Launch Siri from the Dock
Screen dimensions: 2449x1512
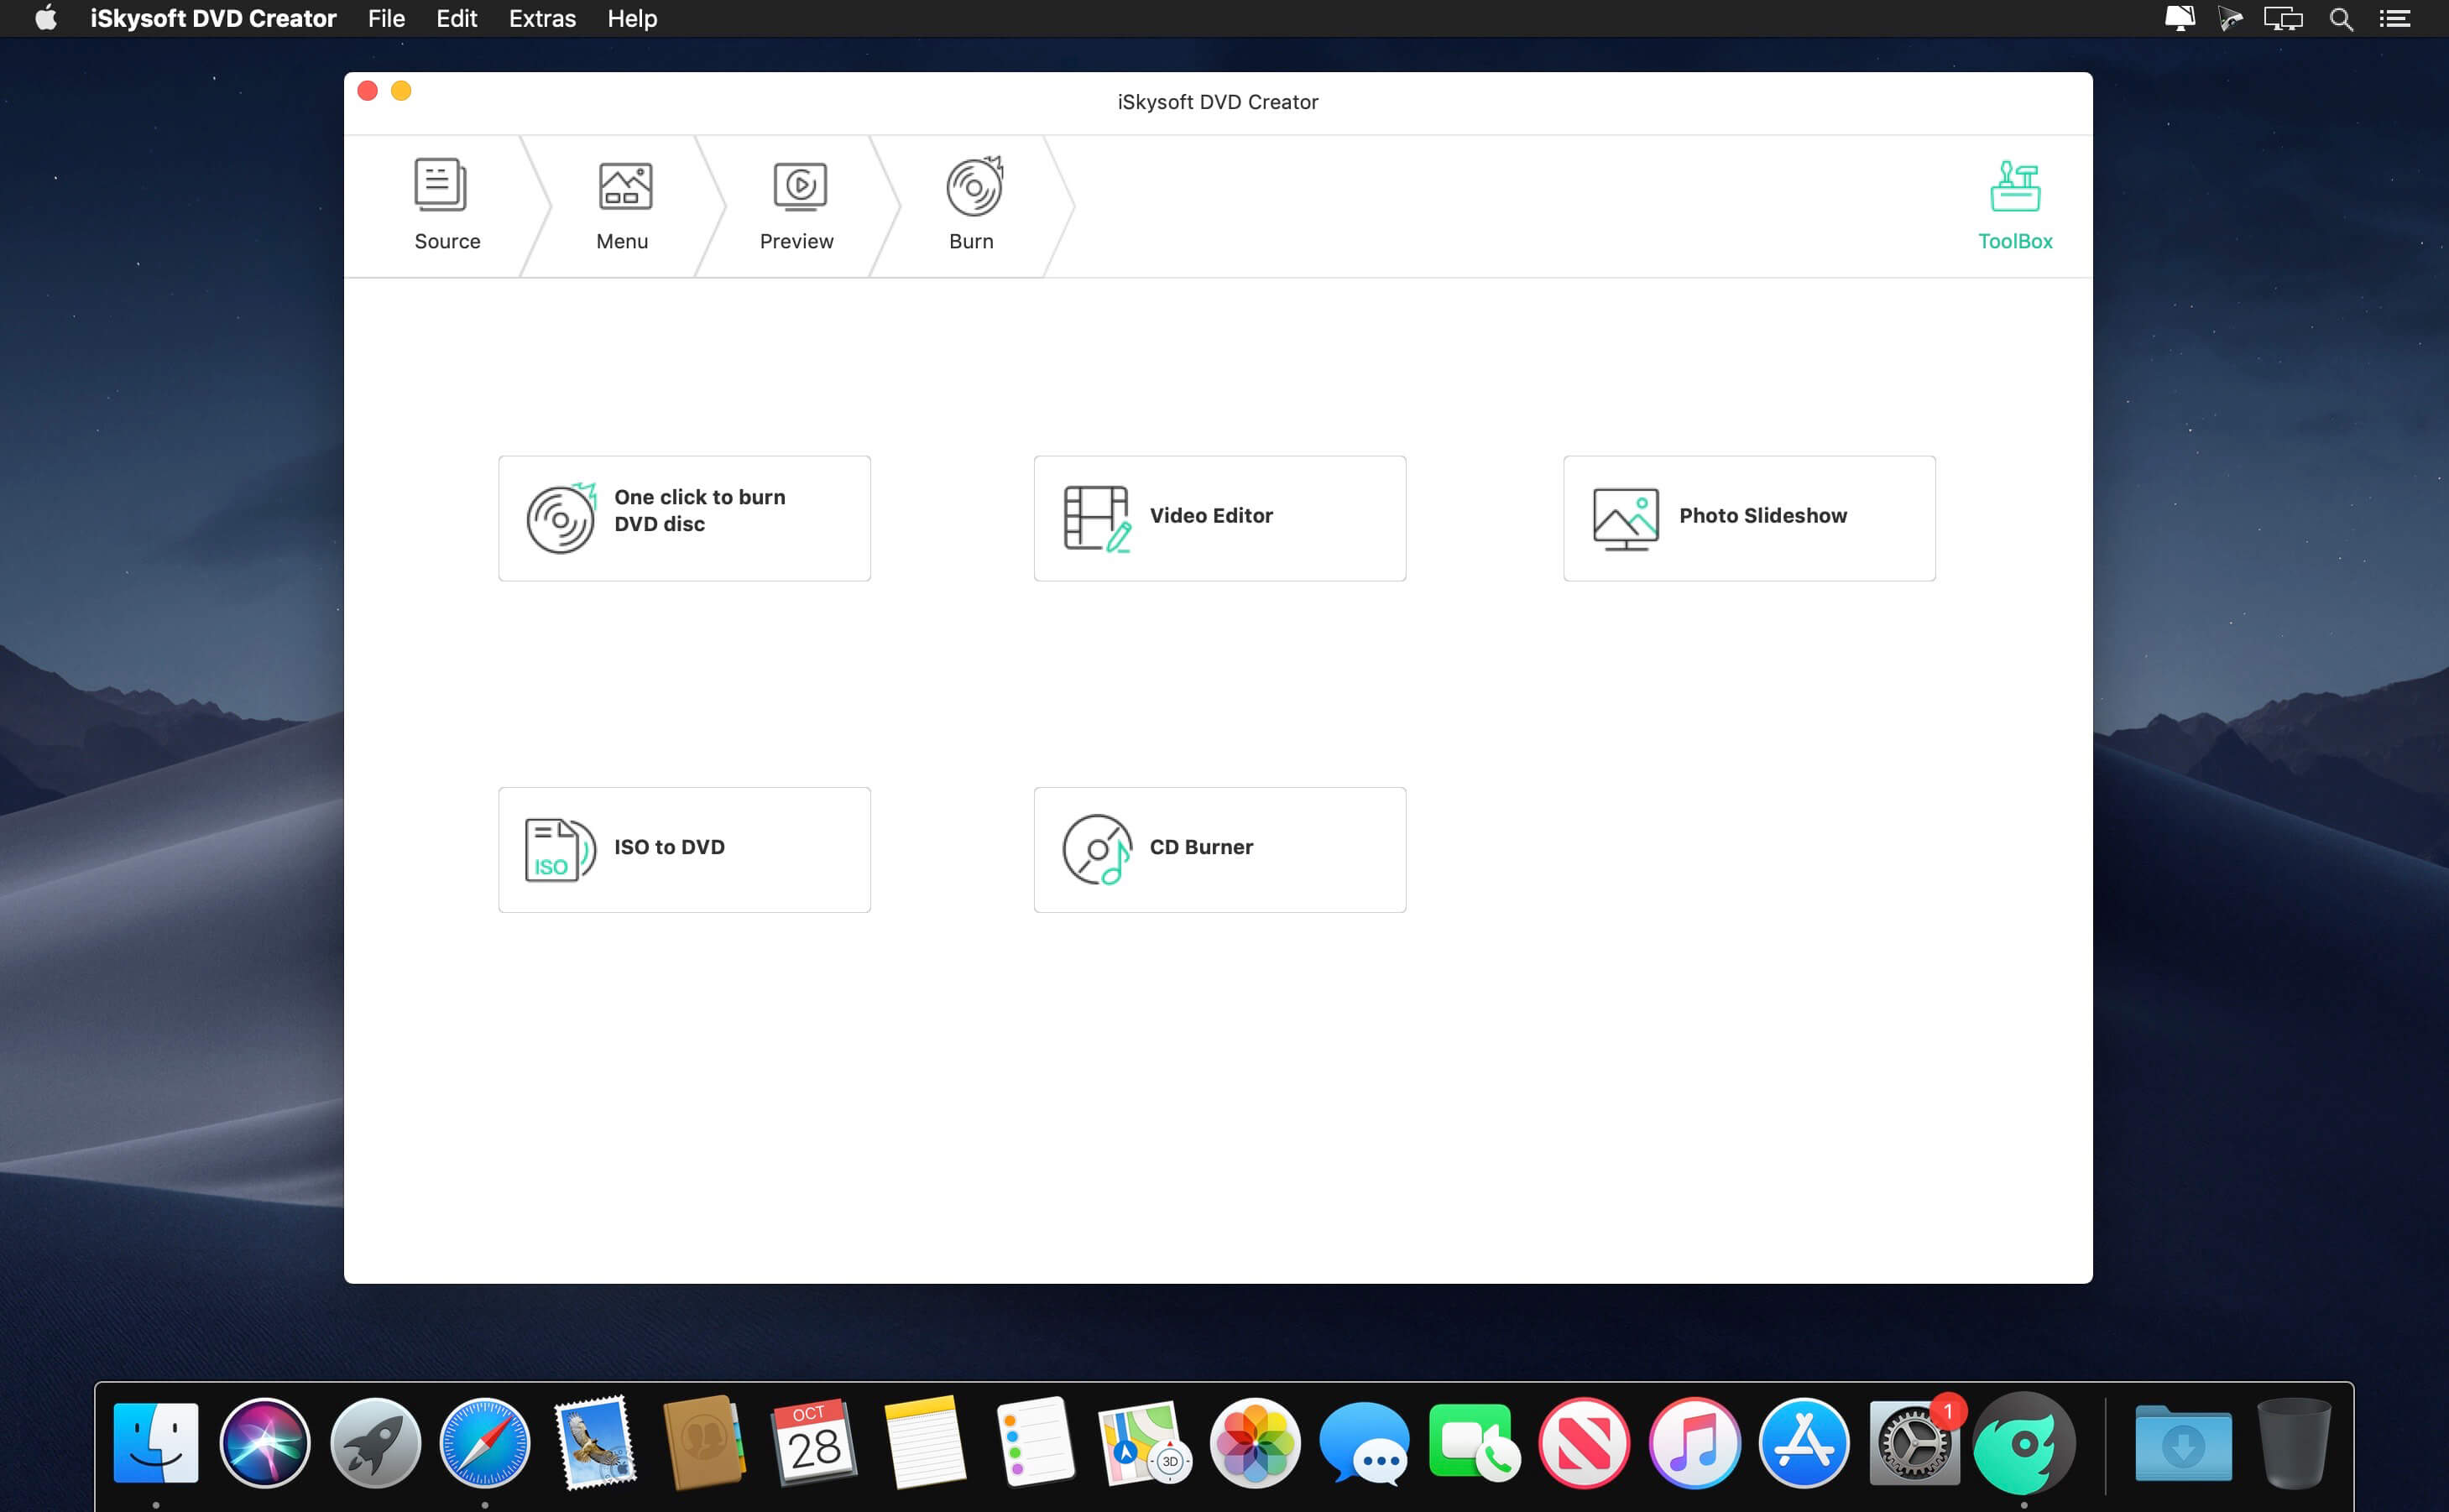point(265,1442)
